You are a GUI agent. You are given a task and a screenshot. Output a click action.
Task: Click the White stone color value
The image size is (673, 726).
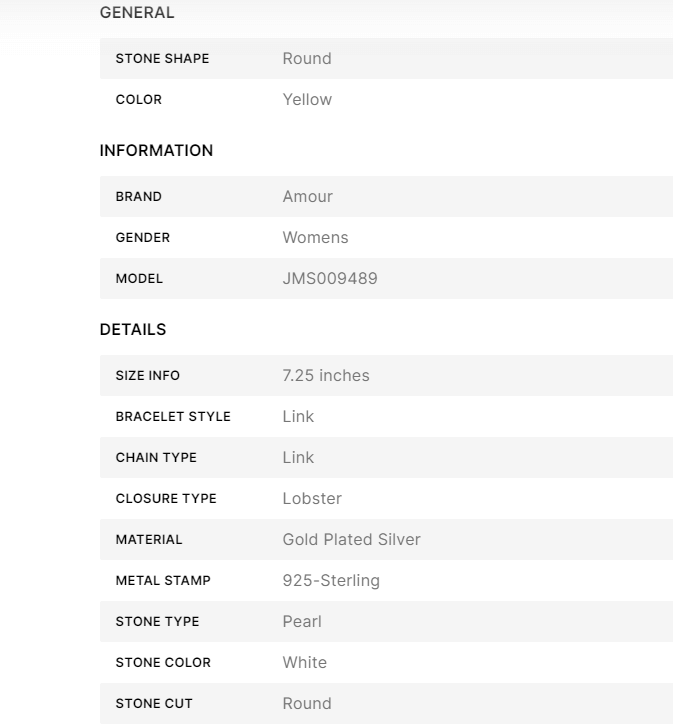[x=304, y=663]
